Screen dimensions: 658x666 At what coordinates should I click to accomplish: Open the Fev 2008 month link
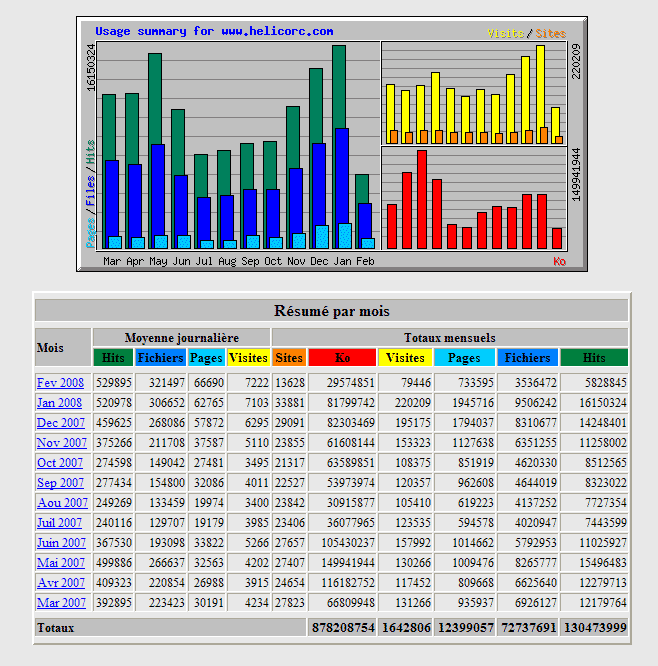pyautogui.click(x=60, y=383)
